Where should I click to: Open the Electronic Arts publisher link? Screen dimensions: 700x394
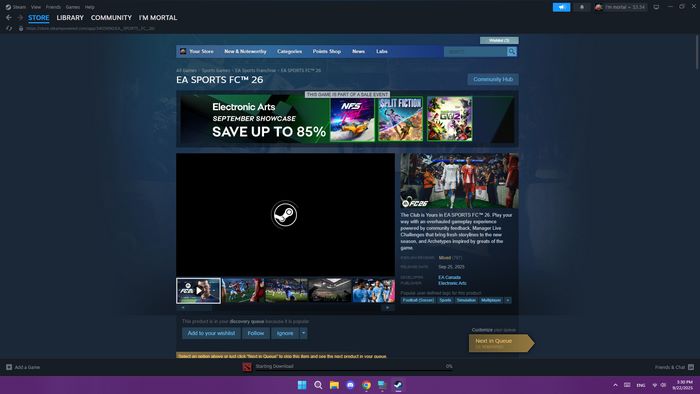[452, 283]
